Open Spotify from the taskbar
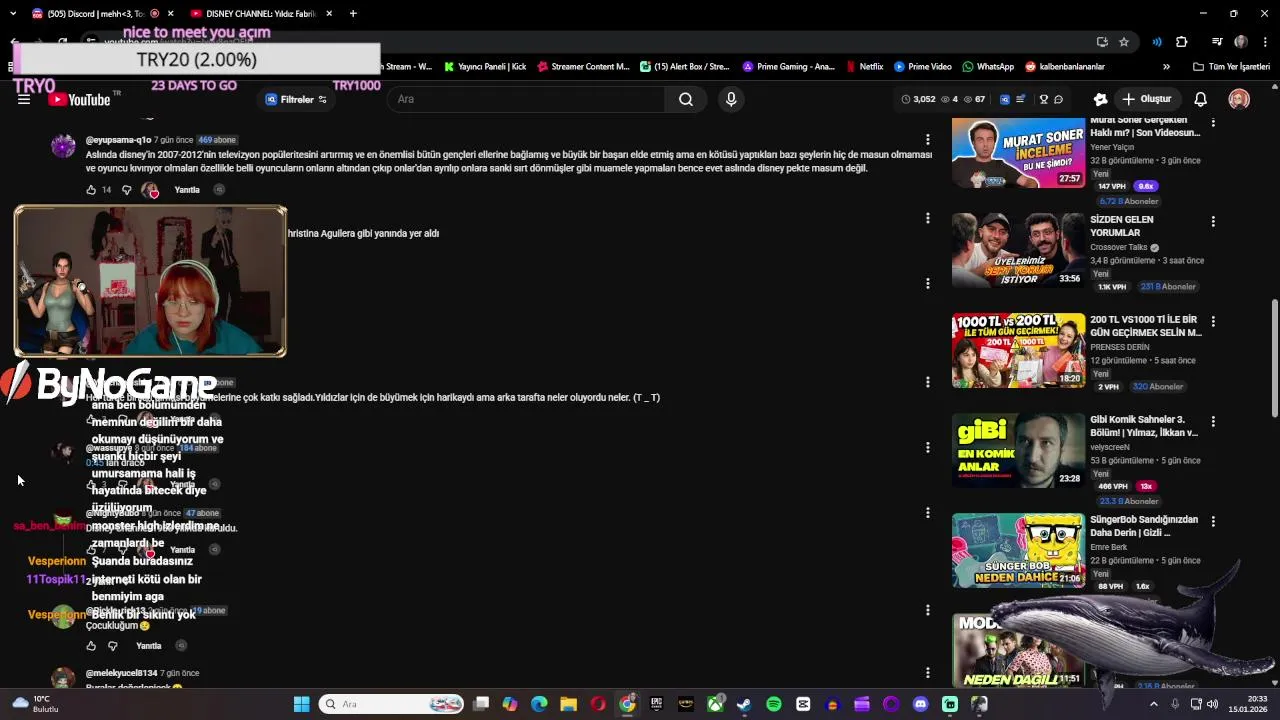The image size is (1280, 720). click(774, 704)
